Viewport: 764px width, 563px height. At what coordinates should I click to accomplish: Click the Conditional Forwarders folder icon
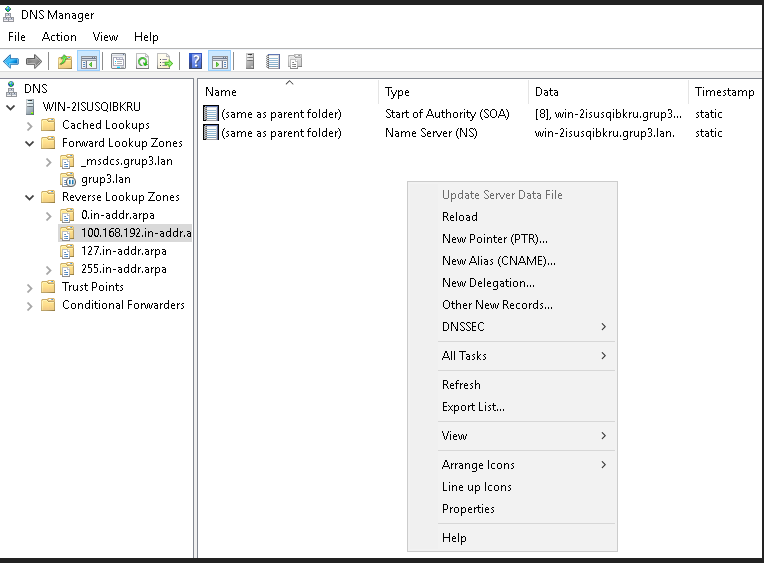pos(48,305)
